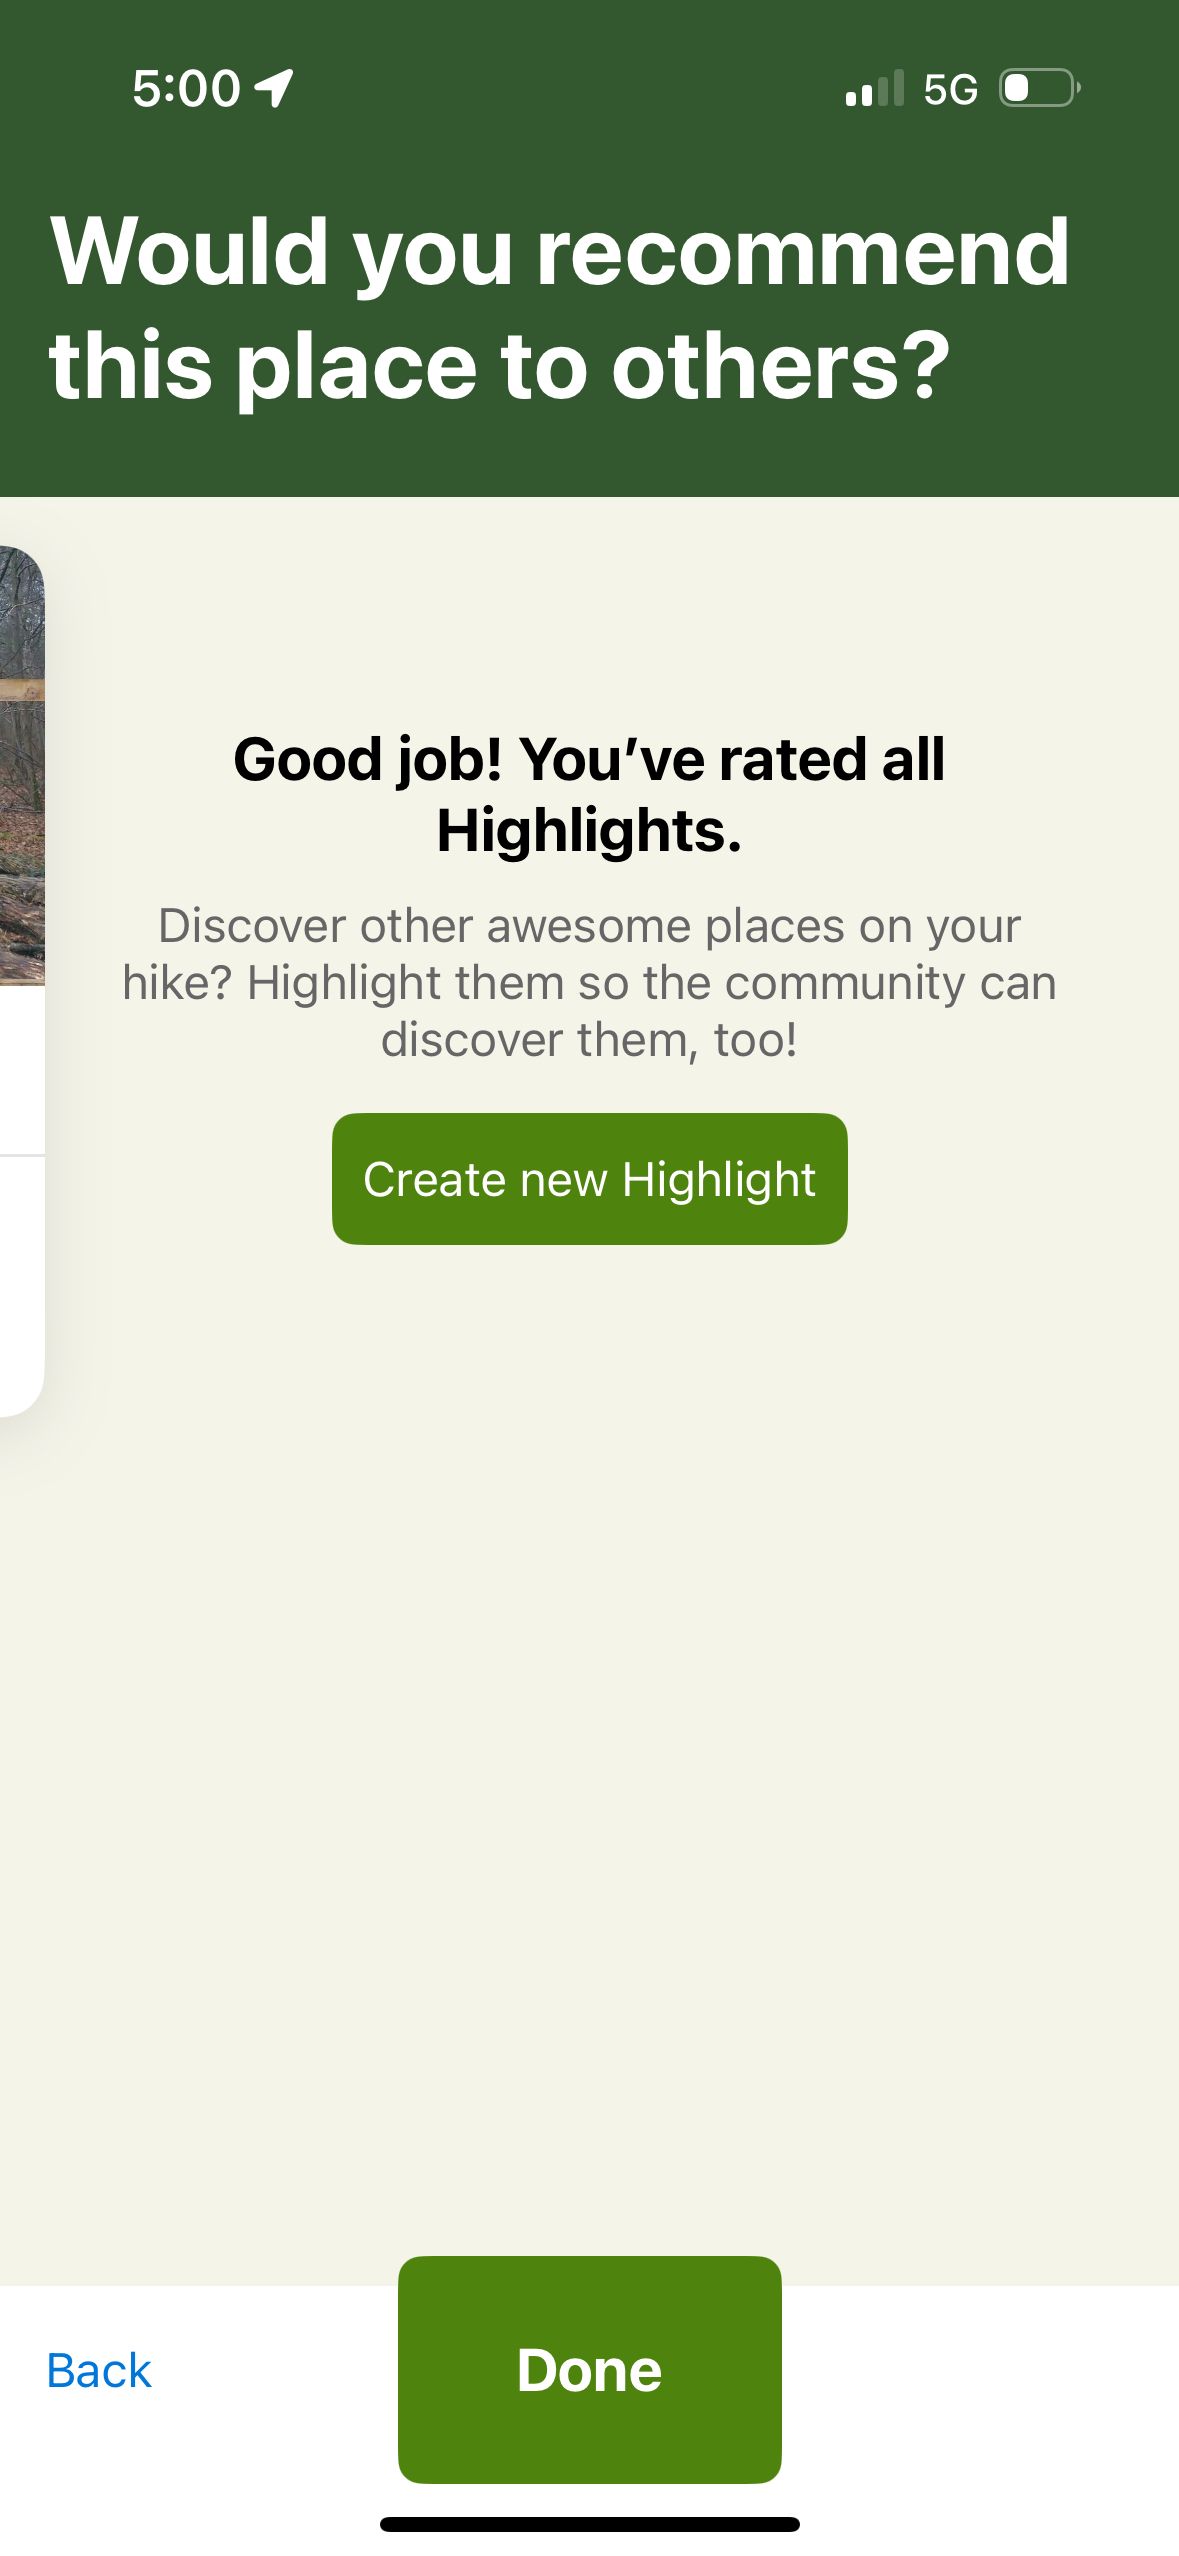The image size is (1179, 2556).
Task: Tap the 'discover them, too!' text line
Action: pyautogui.click(x=589, y=1040)
